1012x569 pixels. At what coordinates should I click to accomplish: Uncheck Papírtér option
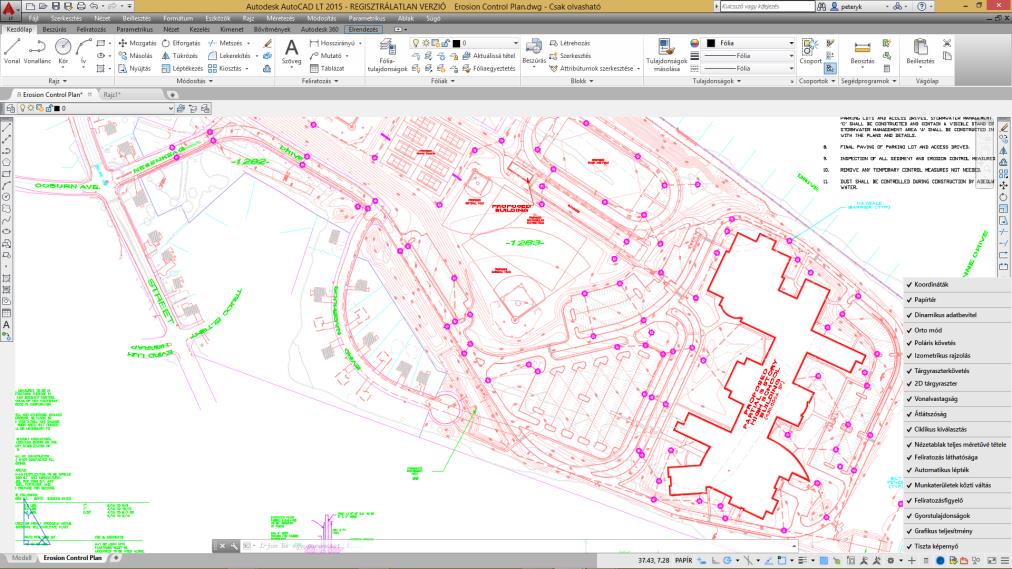coord(957,300)
